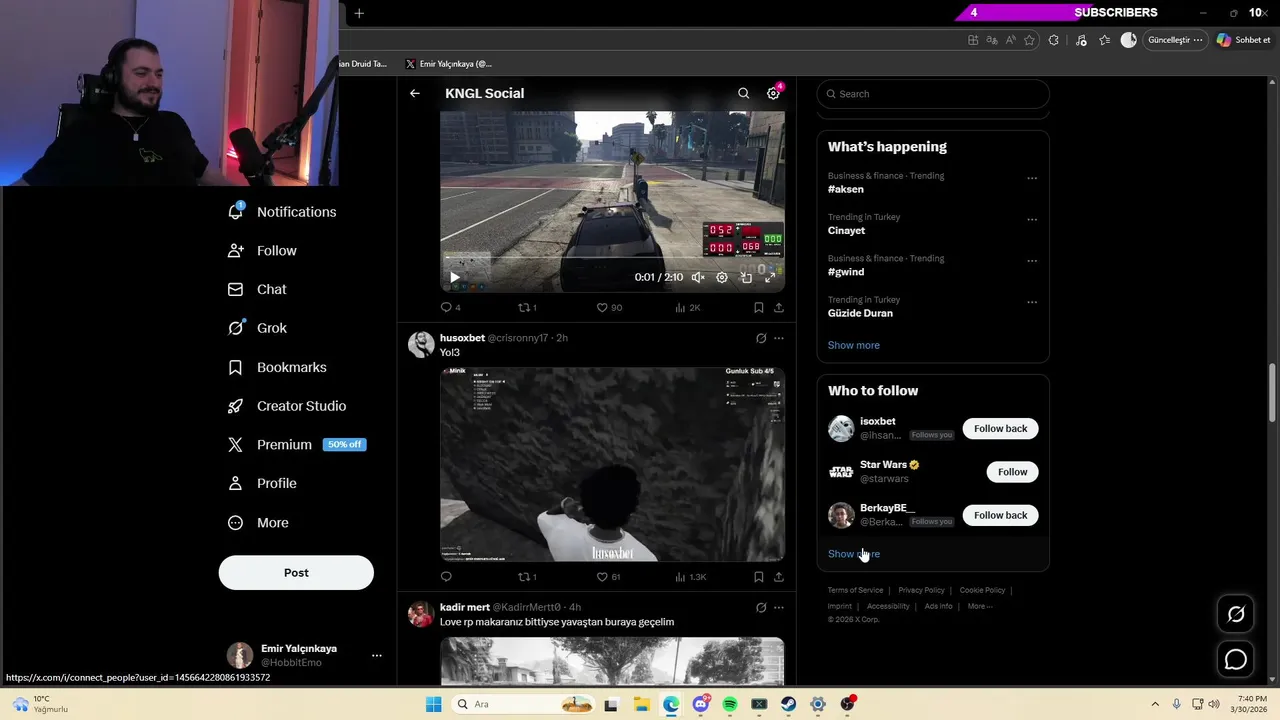1280x720 pixels.
Task: Open Premium with 50% off badge
Action: (297, 445)
